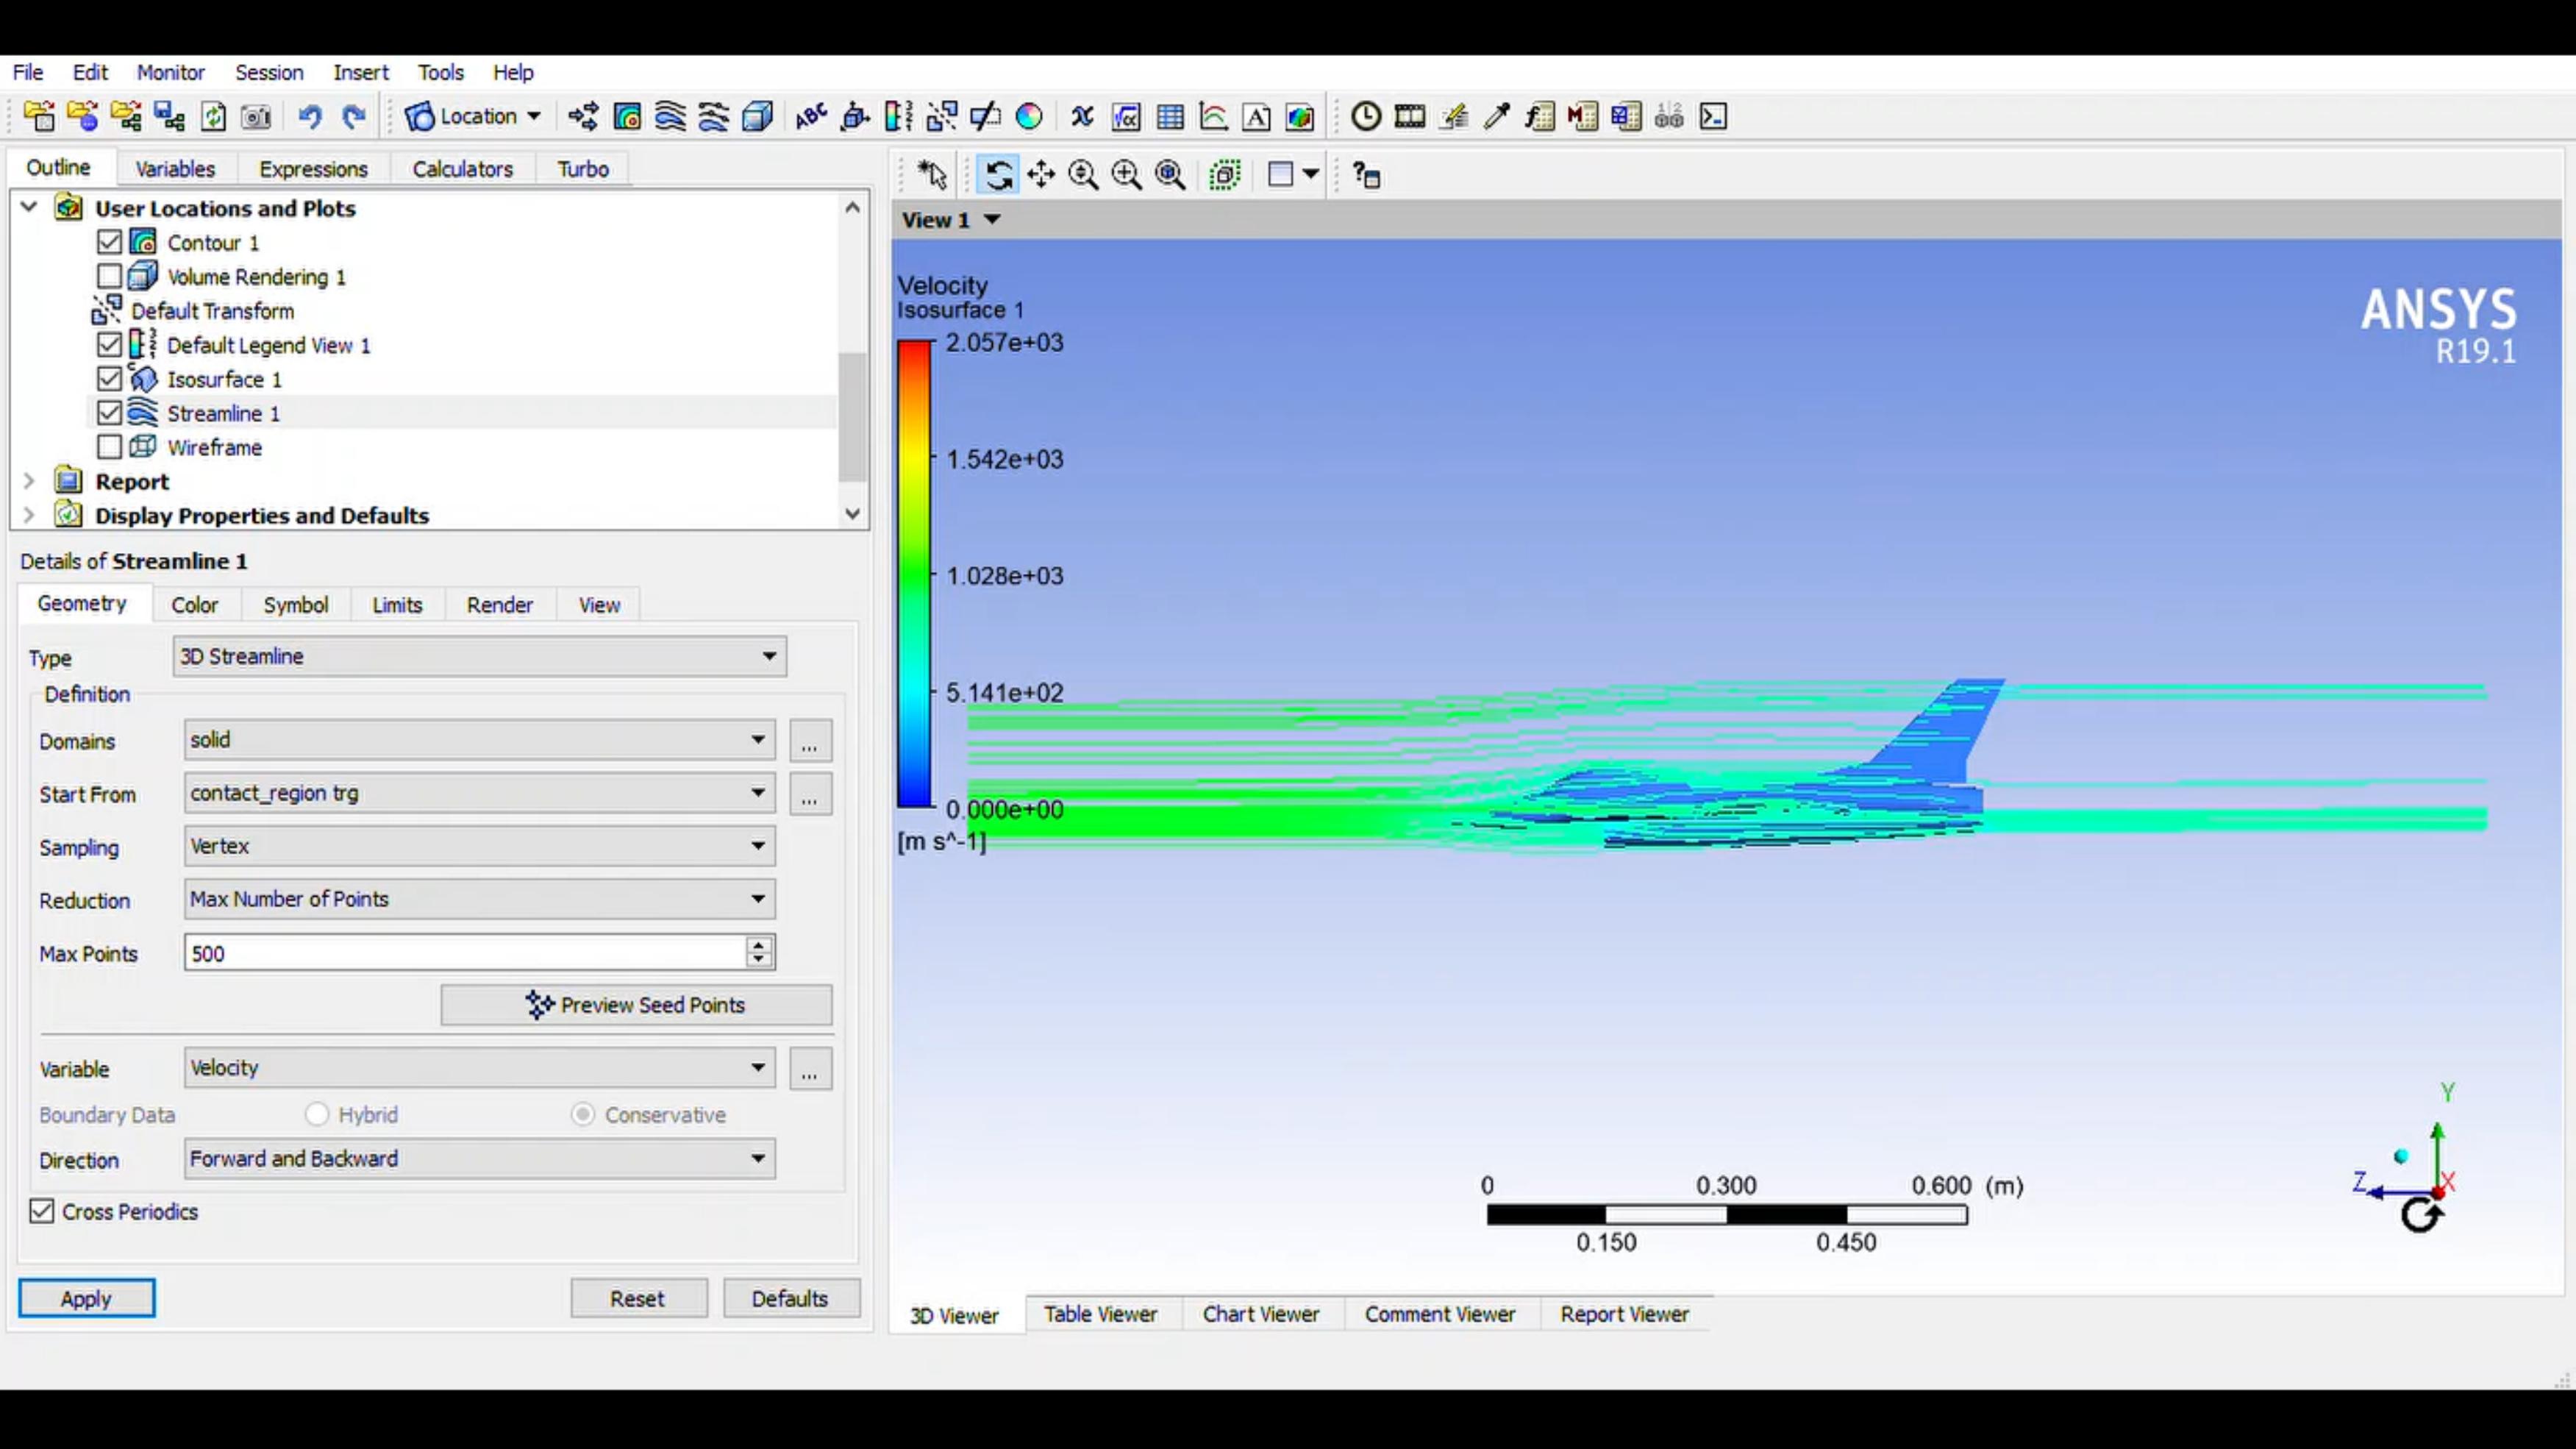Click the Volume Rendering toolbar icon
The height and width of the screenshot is (1449, 2576).
click(x=758, y=117)
